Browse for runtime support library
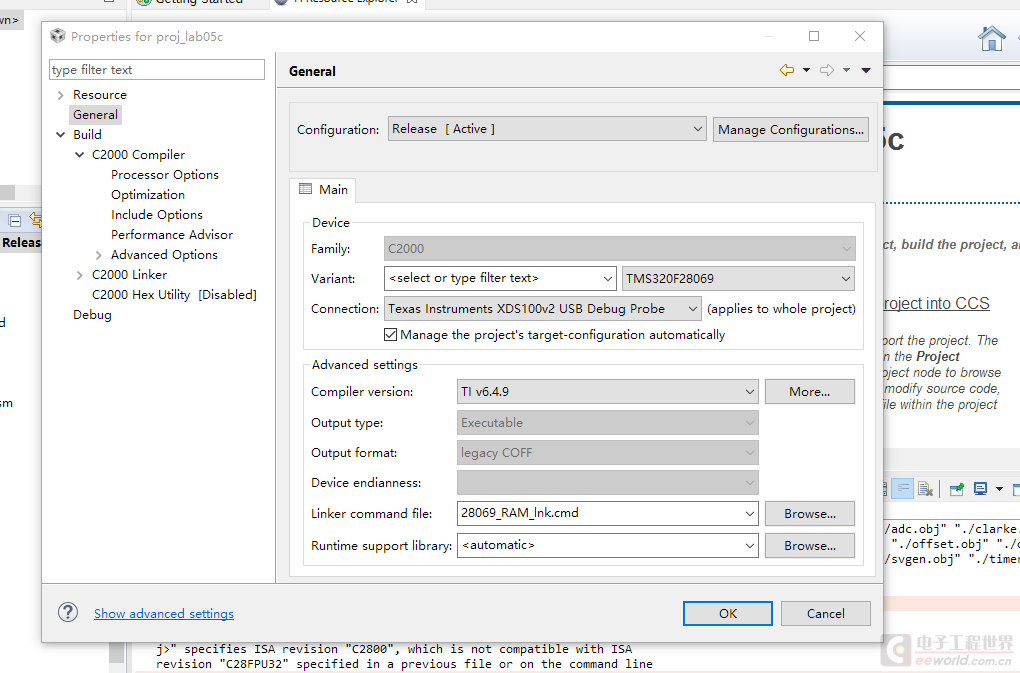This screenshot has width=1020, height=673. coord(809,545)
